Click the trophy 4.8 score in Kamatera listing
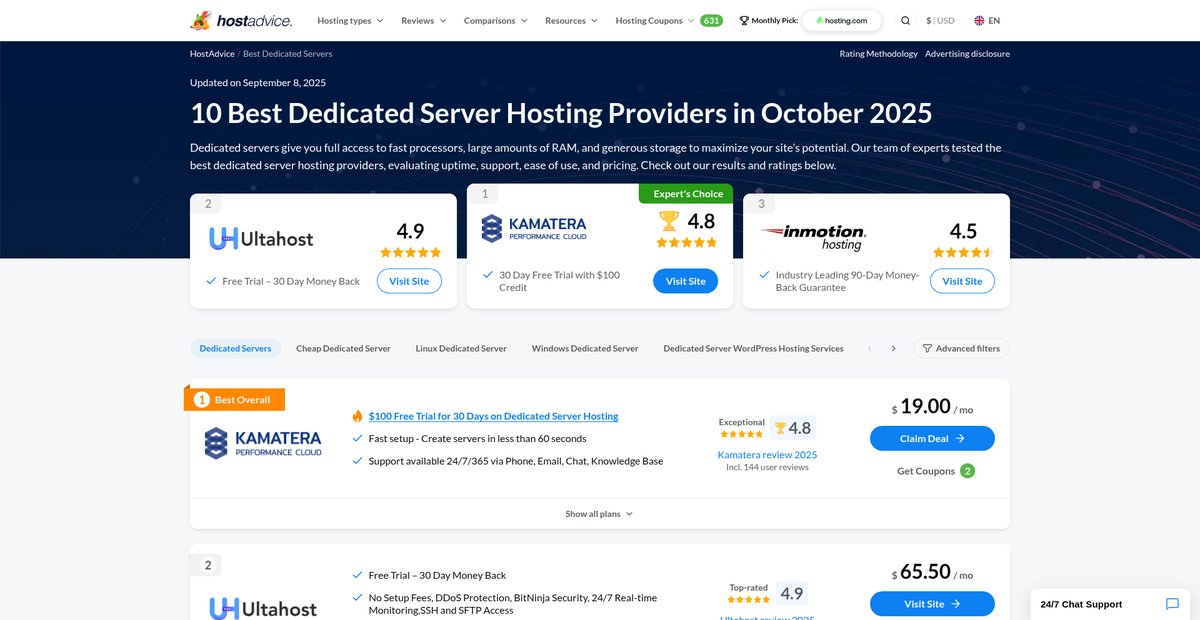 (792, 428)
